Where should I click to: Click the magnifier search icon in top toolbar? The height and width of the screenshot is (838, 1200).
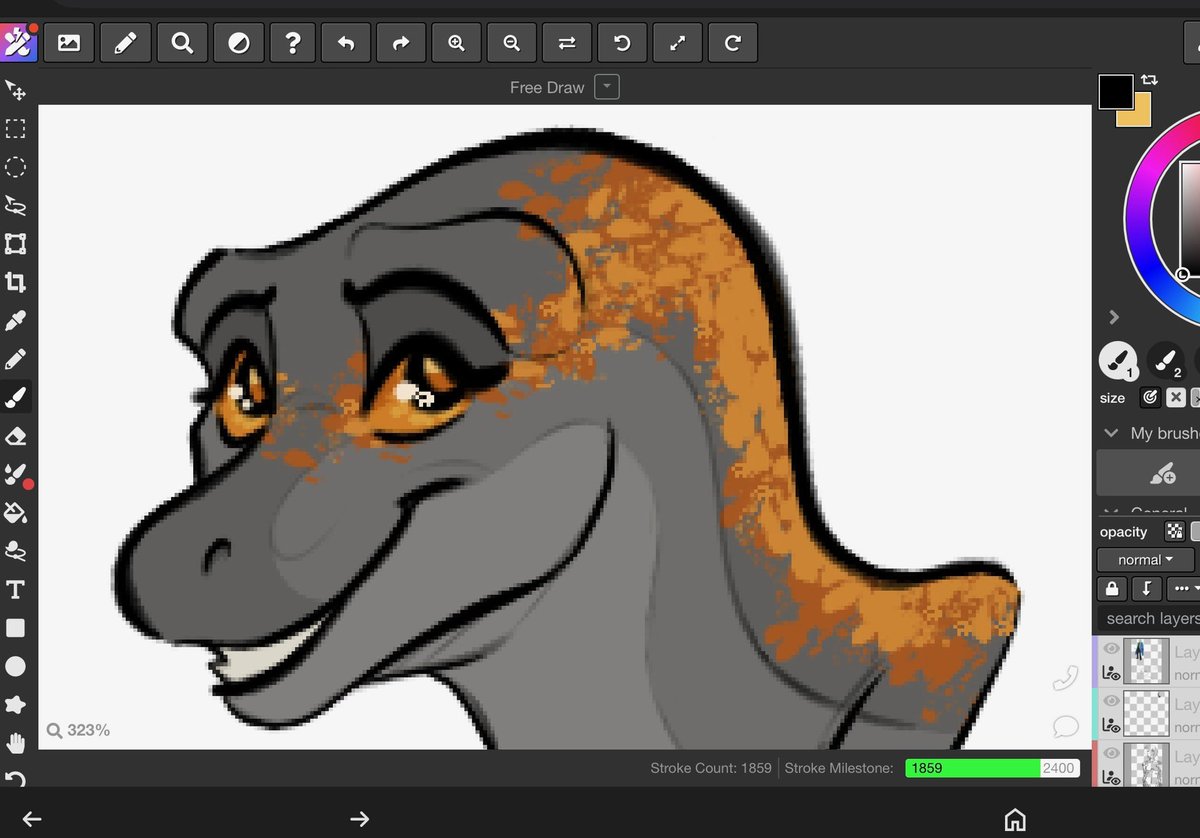click(x=181, y=43)
